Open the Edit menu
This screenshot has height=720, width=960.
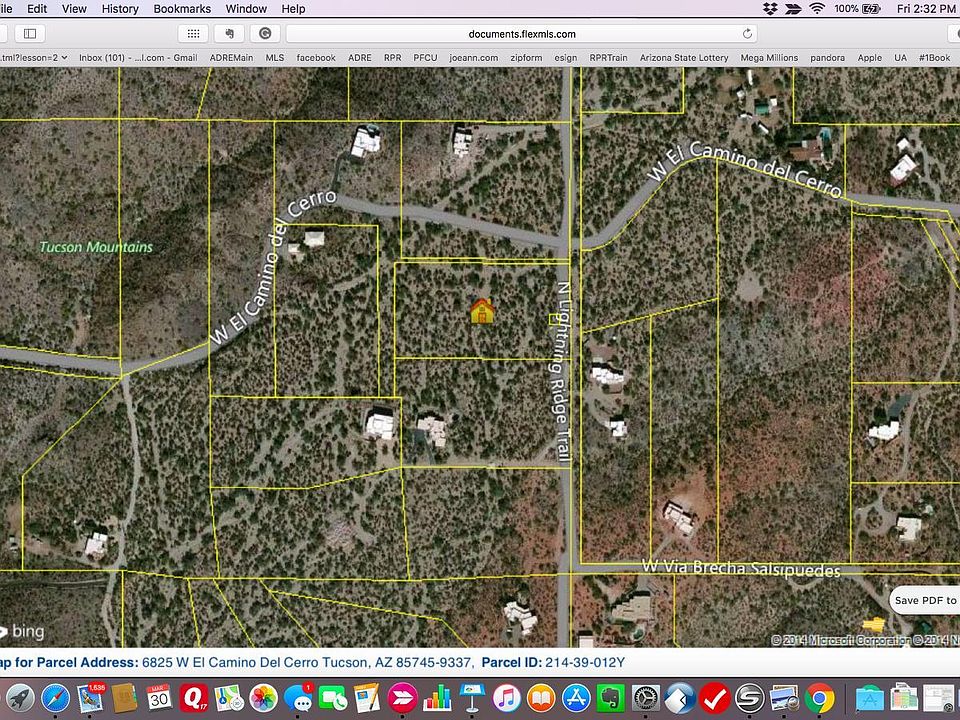click(37, 9)
